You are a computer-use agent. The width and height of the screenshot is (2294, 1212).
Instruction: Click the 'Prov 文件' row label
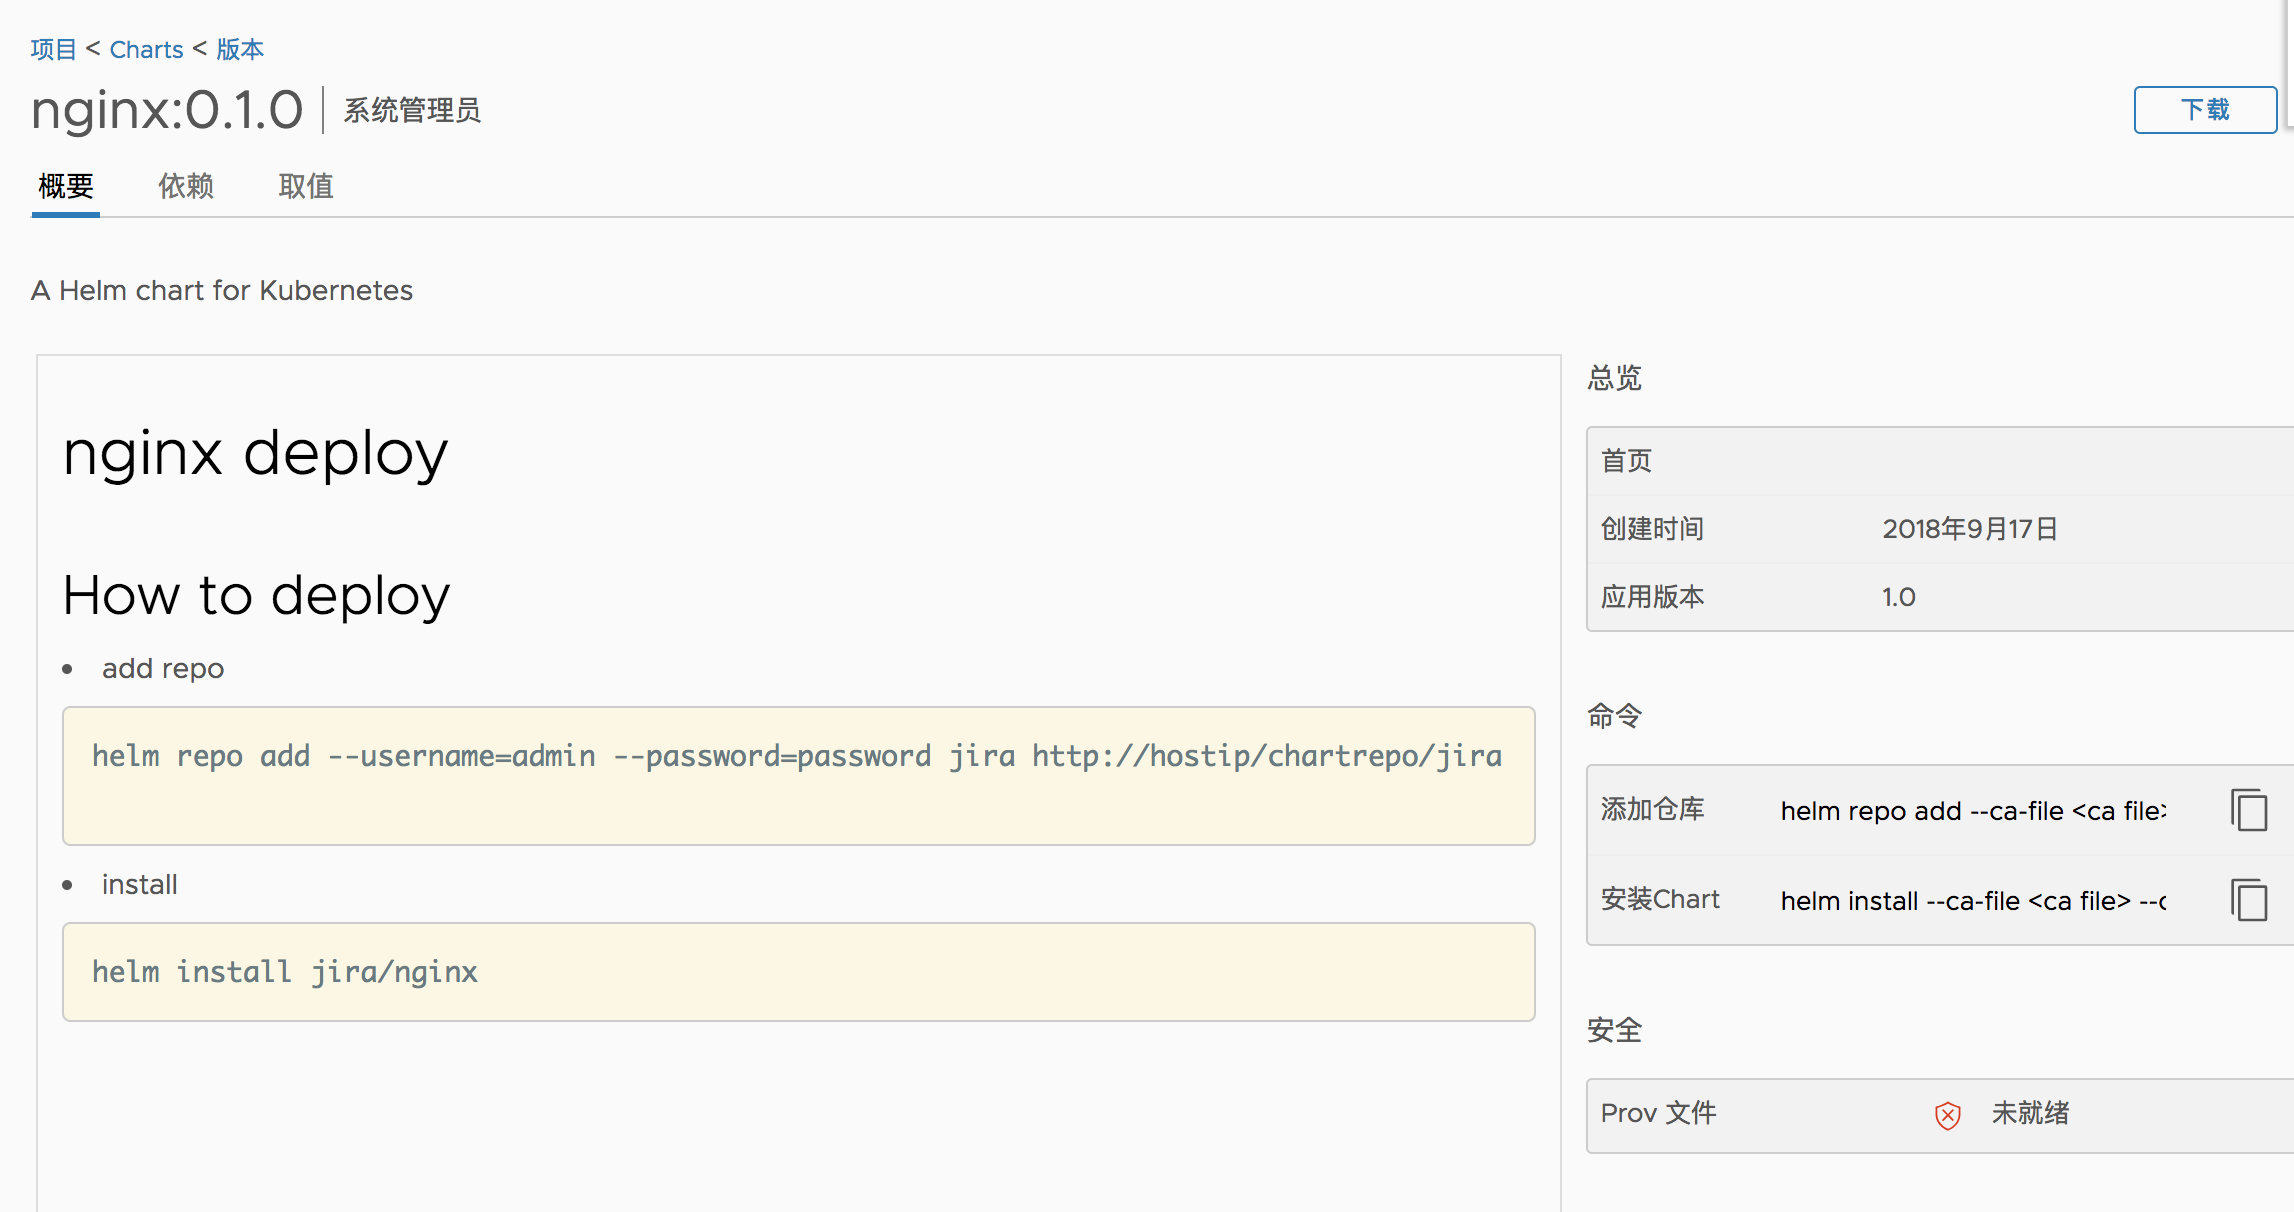coord(1658,1113)
